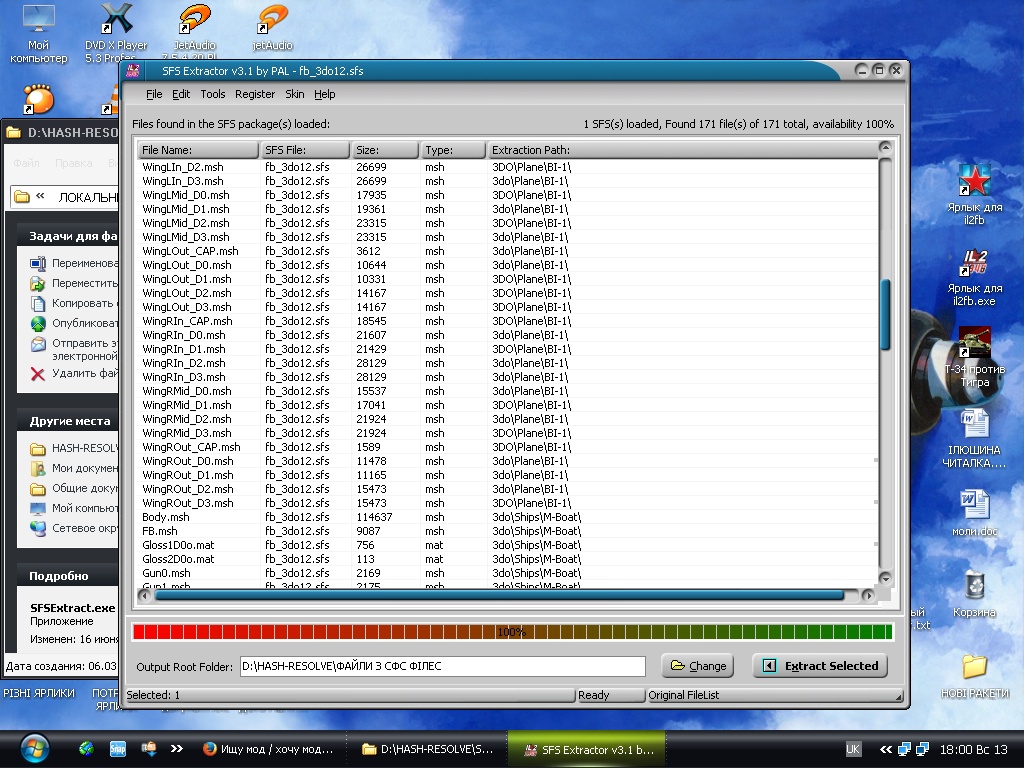Click the horizontal scroll right arrow
Screen dimensions: 1024x768
(x=867, y=595)
